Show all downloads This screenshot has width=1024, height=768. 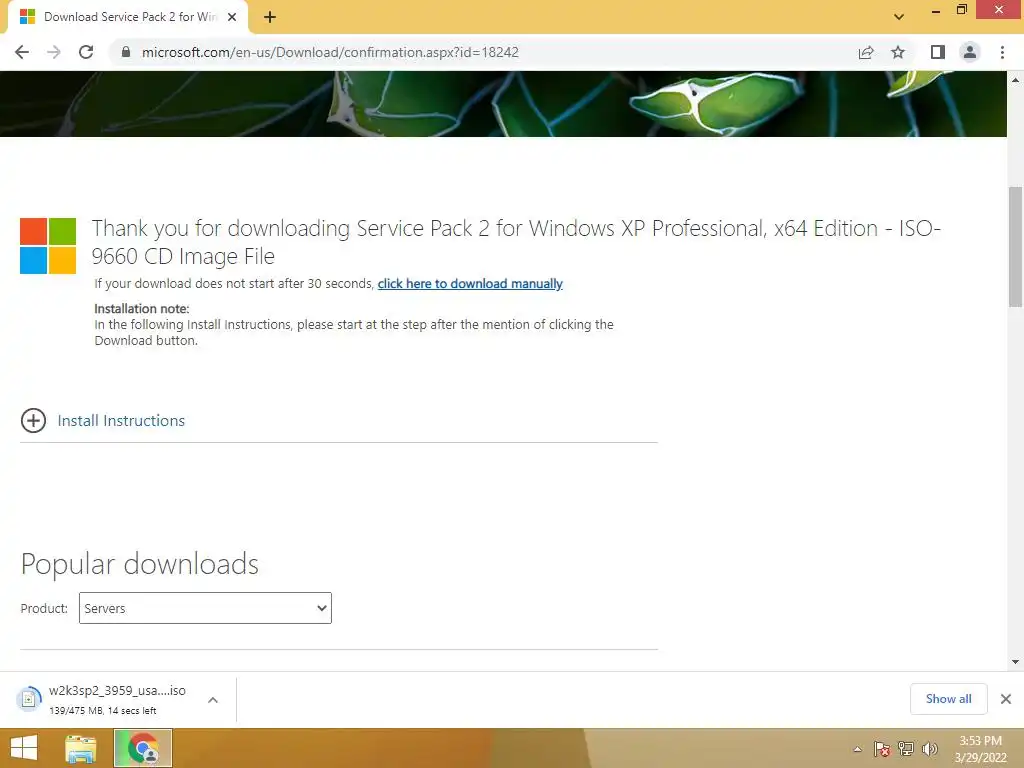pos(948,699)
